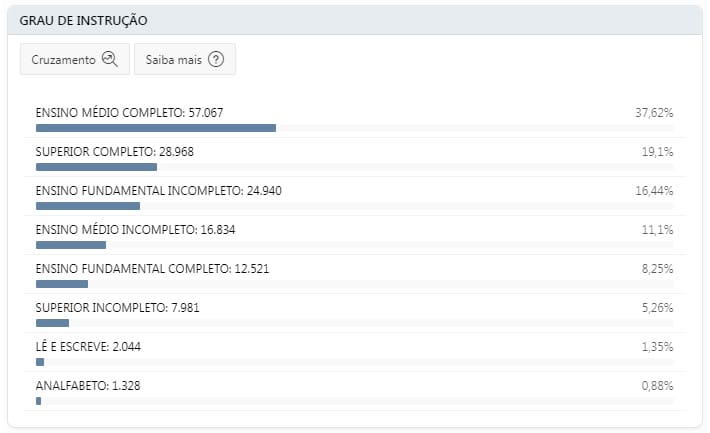Click the Superior Completo progress bar
Image resolution: width=710 pixels, height=433 pixels.
tap(96, 167)
